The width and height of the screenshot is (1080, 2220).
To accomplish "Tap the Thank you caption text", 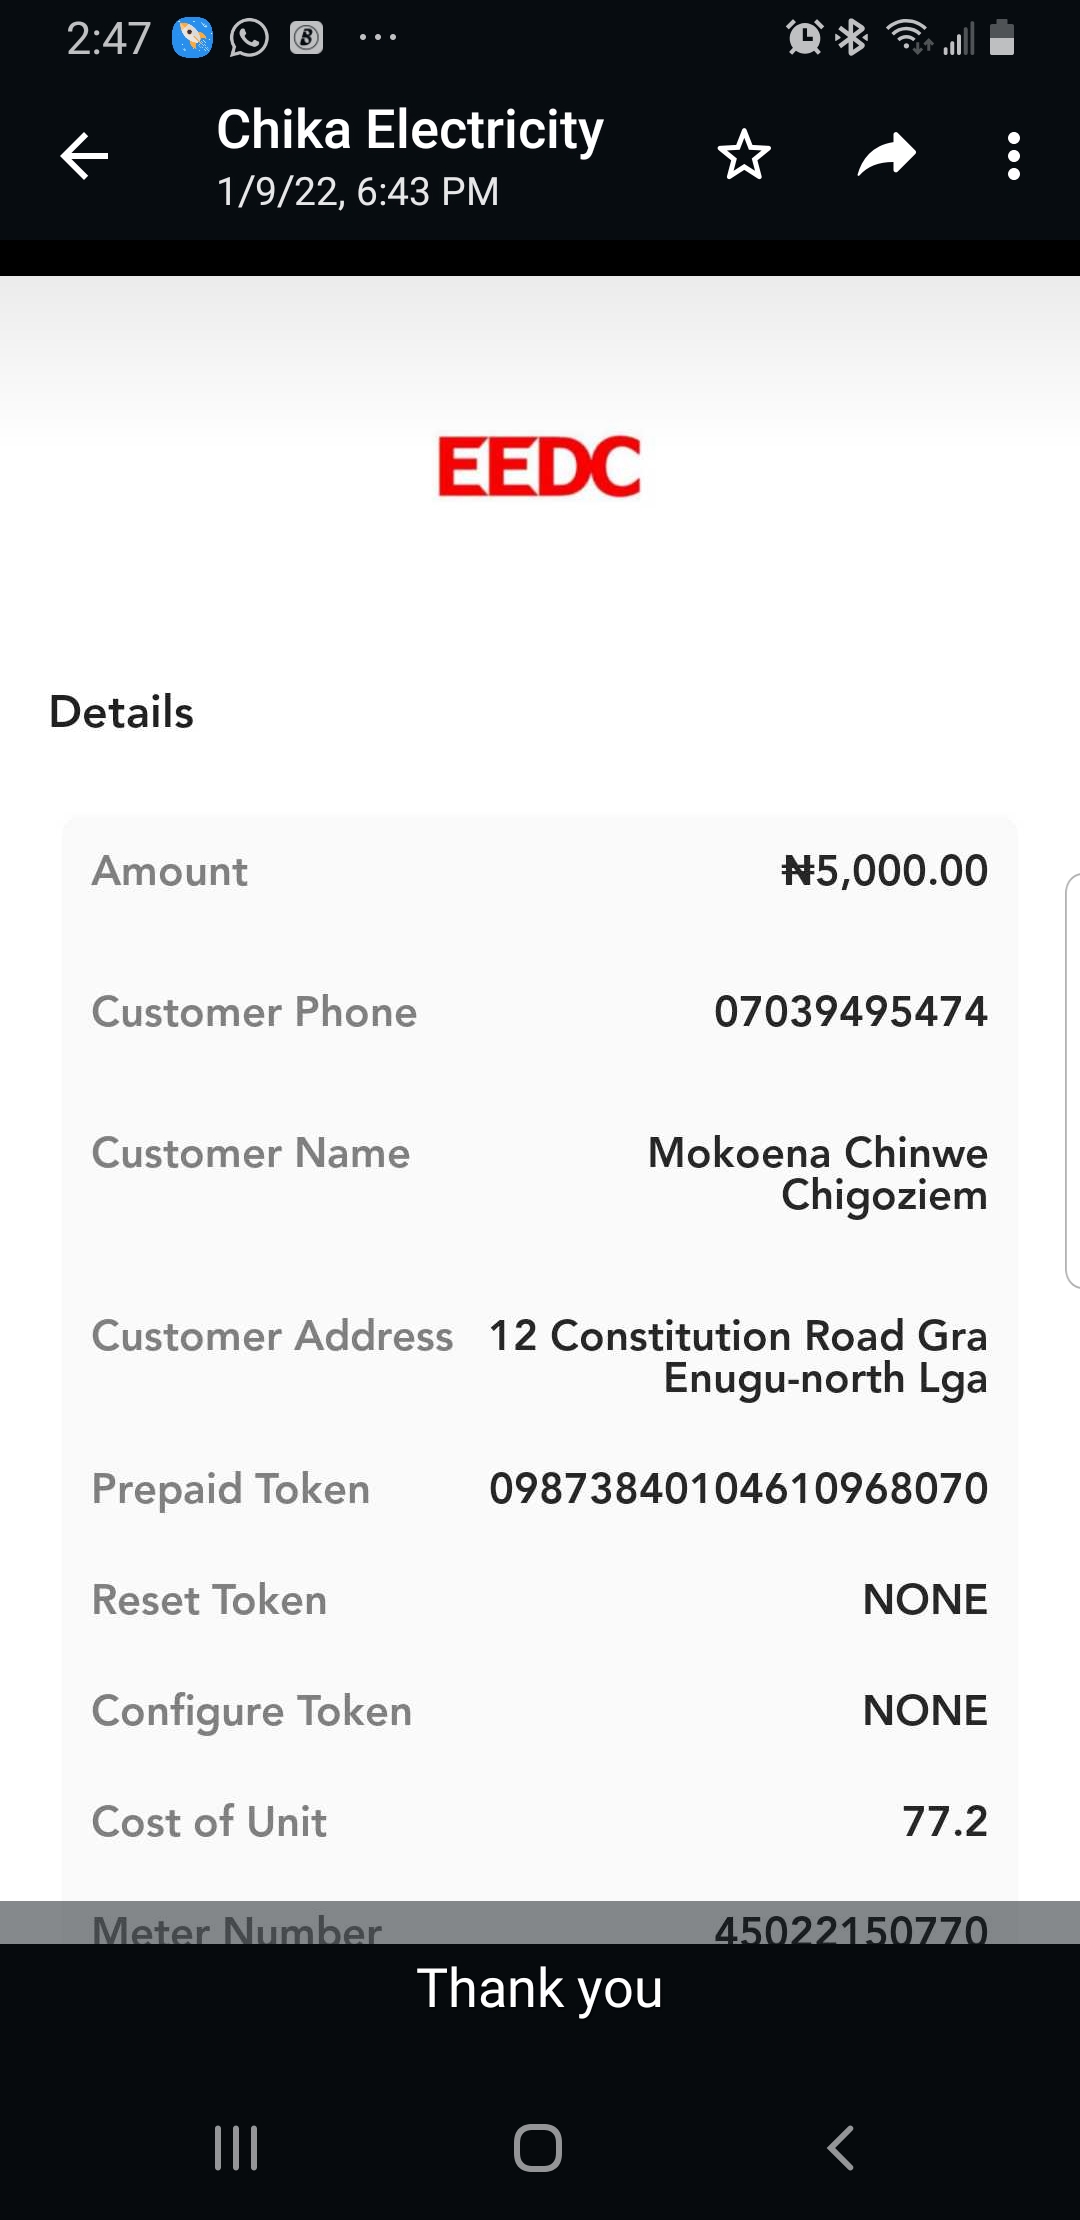I will tap(540, 1988).
